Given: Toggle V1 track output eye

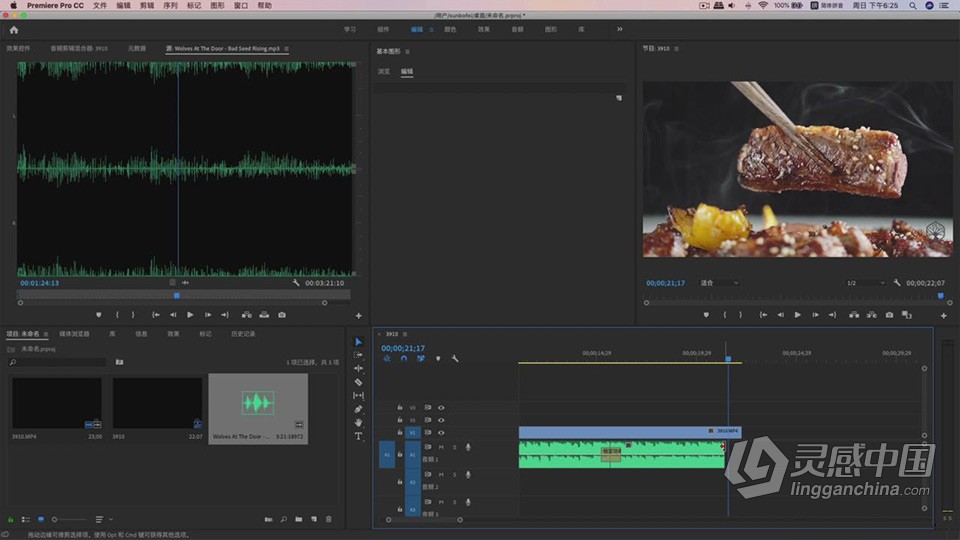Looking at the screenshot, I should tap(441, 432).
